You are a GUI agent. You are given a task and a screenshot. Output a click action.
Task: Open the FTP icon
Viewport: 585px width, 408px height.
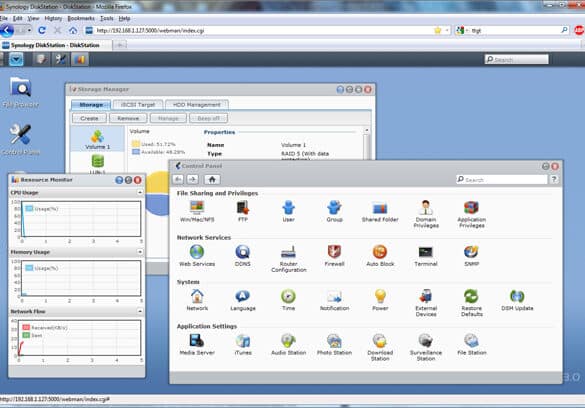243,211
